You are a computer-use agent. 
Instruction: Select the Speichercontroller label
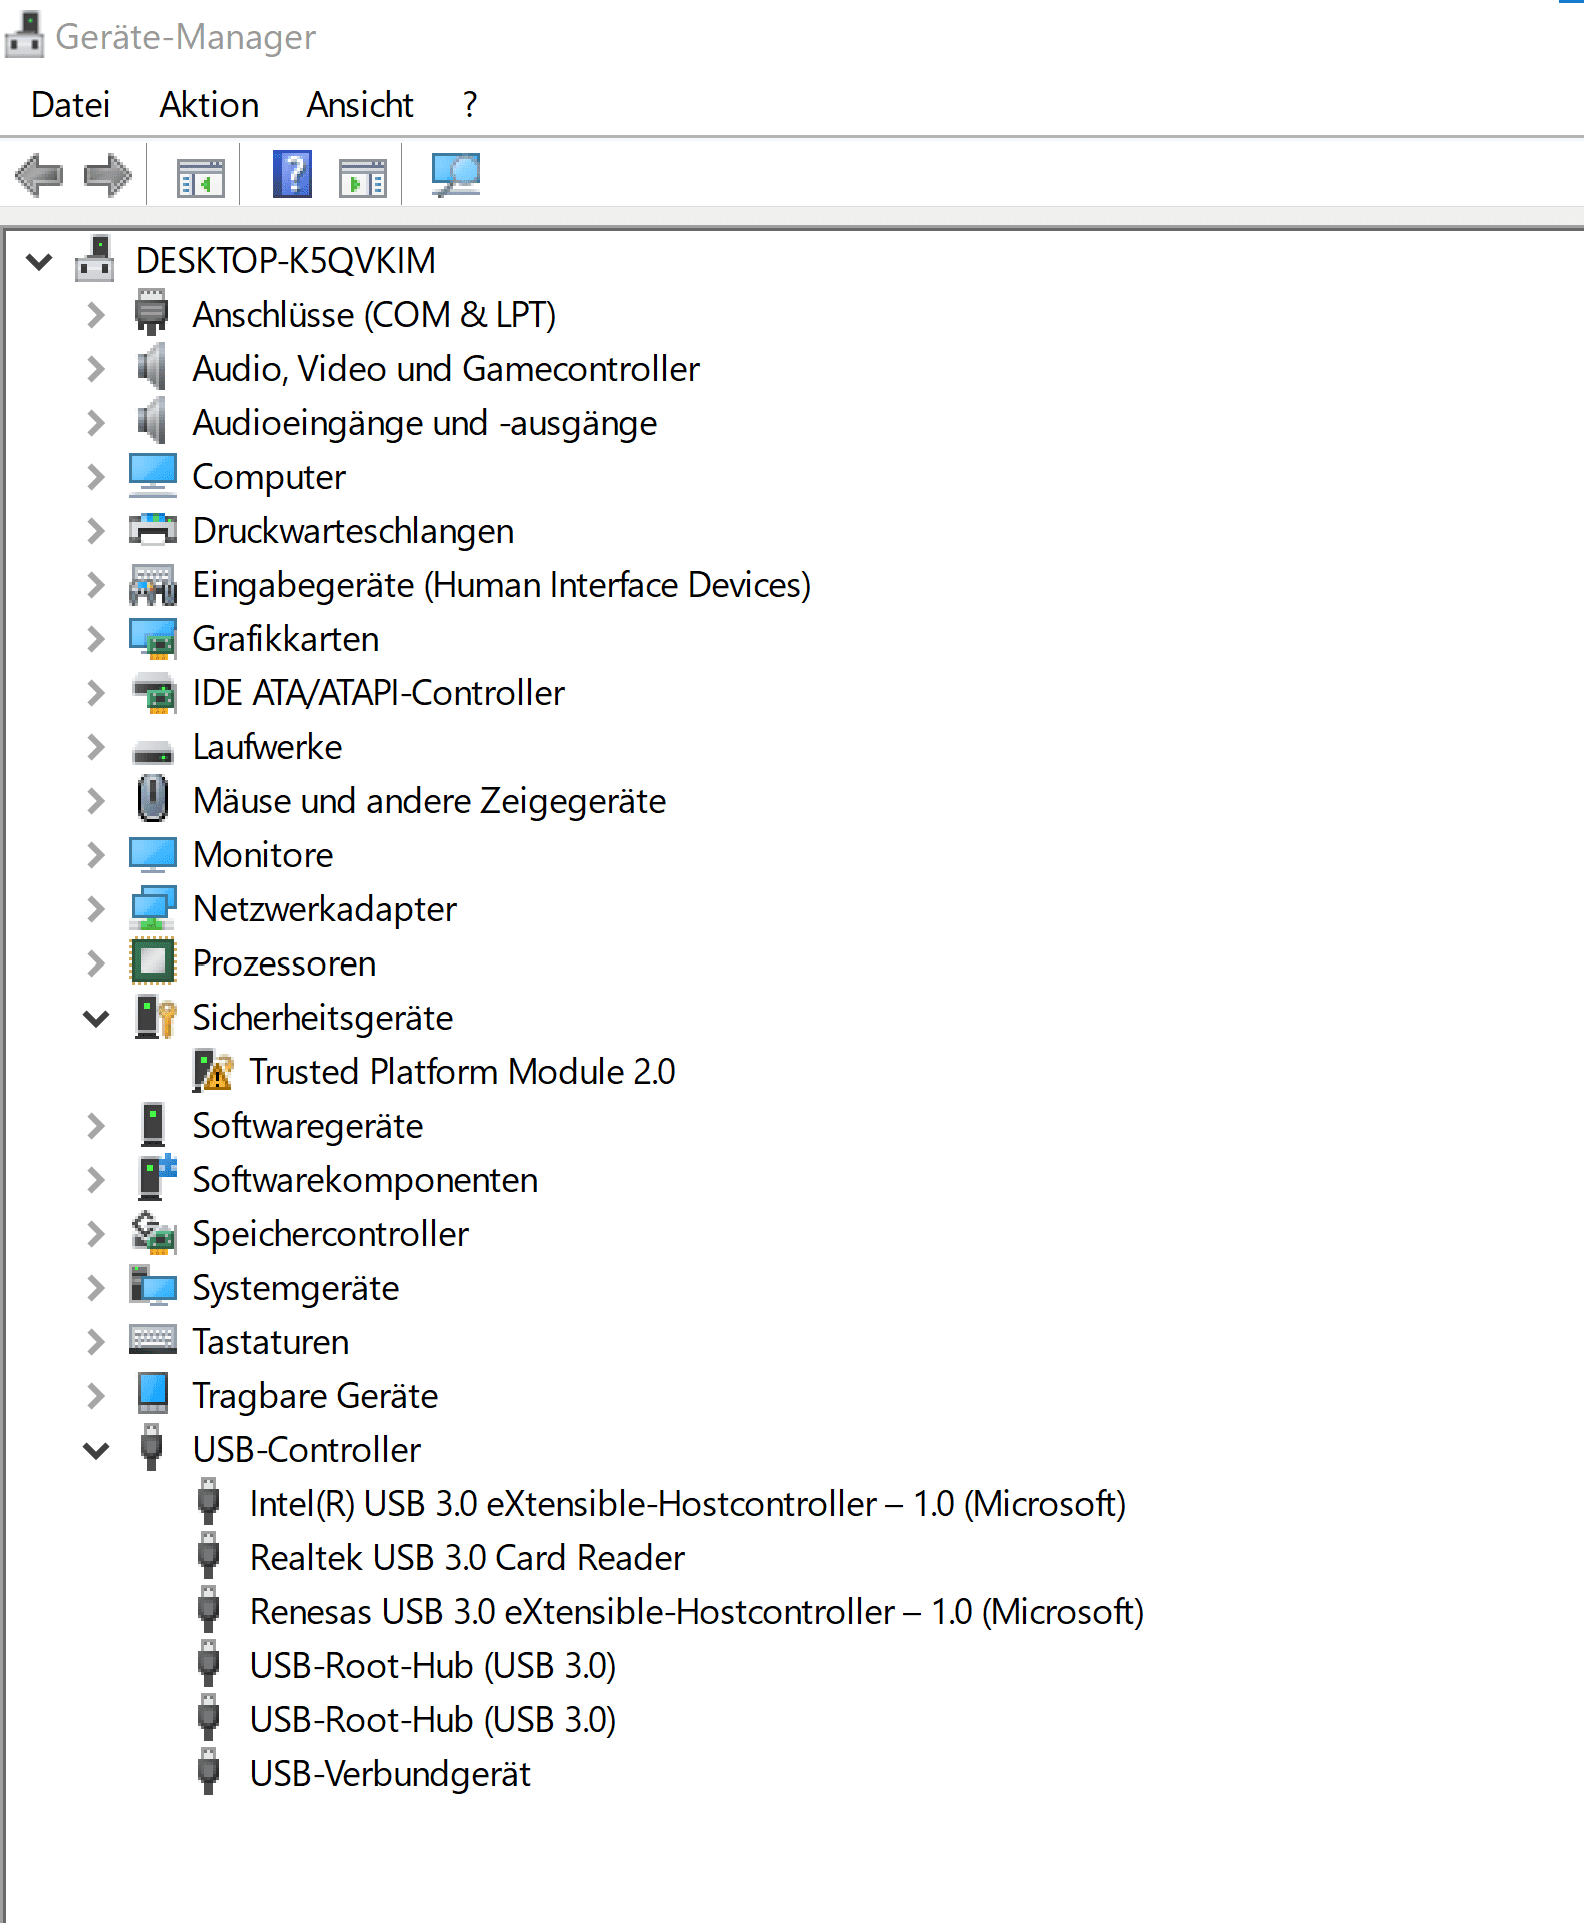click(x=330, y=1234)
